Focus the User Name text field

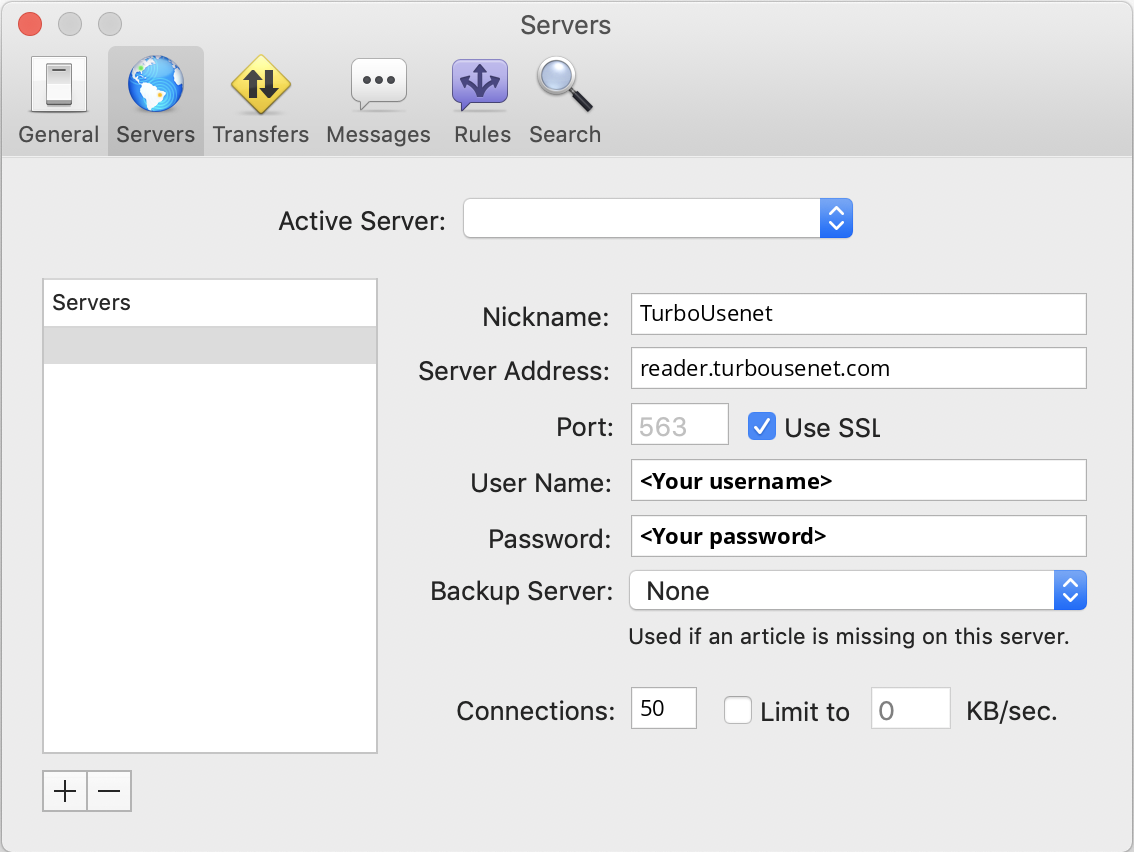(x=858, y=481)
